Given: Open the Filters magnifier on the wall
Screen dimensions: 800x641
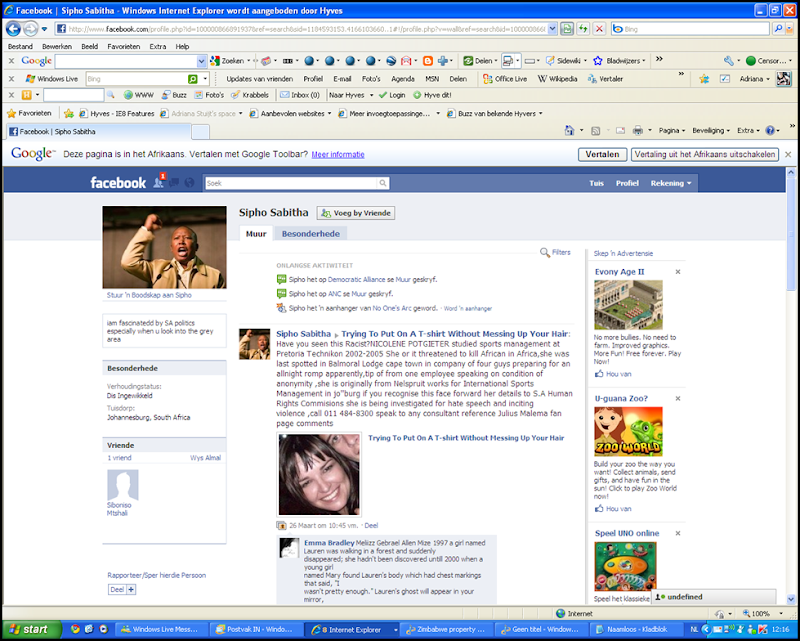Looking at the screenshot, I should (544, 252).
